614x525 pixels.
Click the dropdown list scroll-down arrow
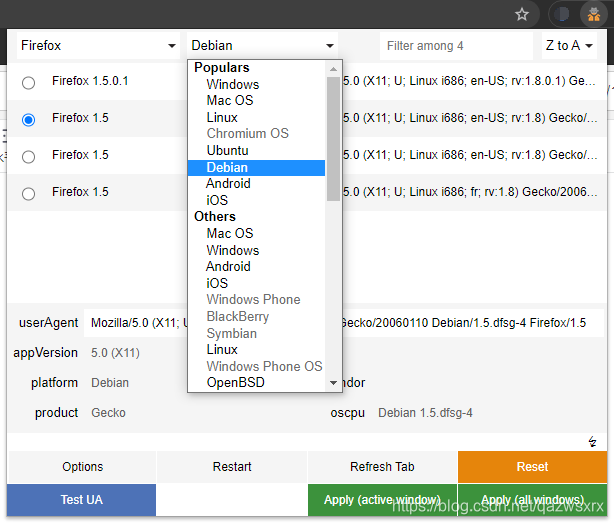pos(333,382)
